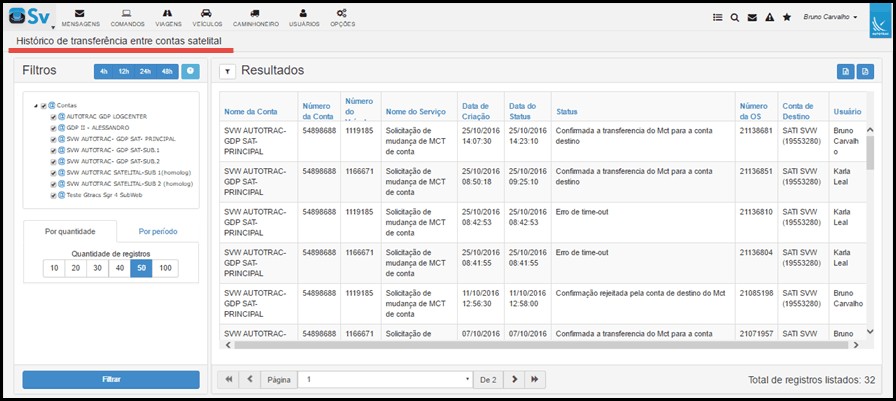Open the list icon in top bar
Viewport: 896px width, 401px height.
[x=718, y=17]
